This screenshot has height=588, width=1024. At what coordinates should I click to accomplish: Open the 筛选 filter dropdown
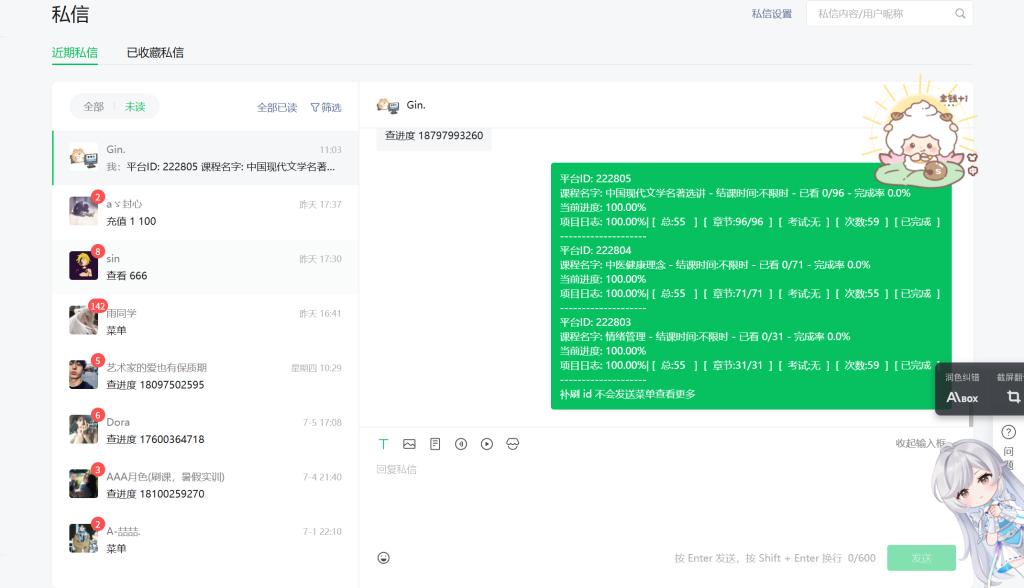[326, 107]
